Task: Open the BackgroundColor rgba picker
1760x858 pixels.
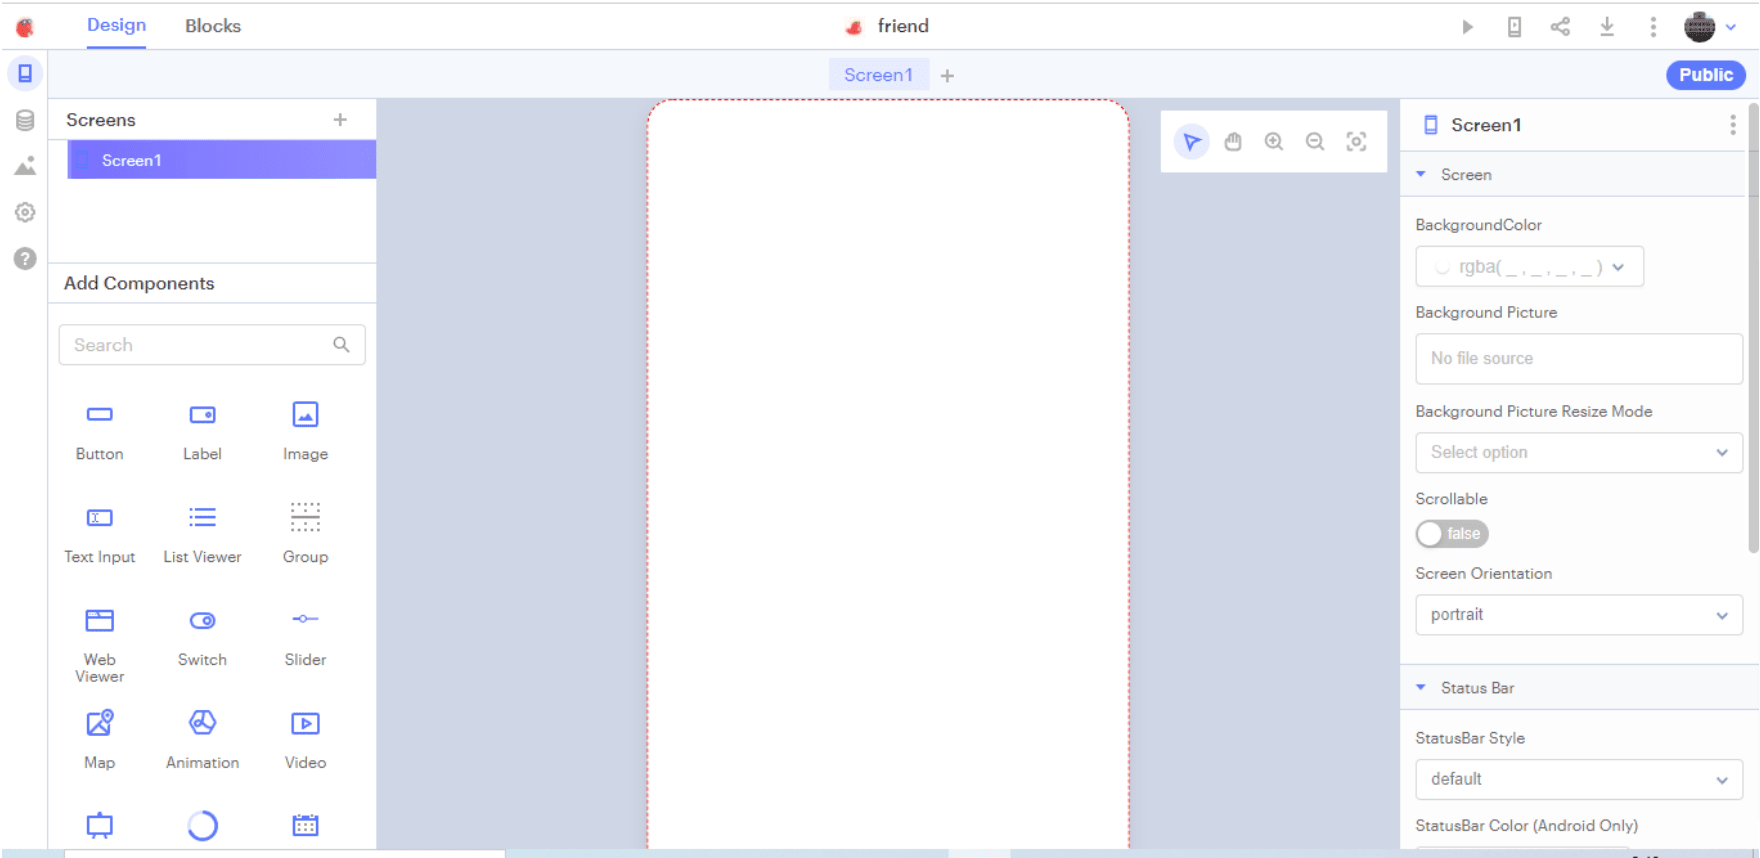Action: point(1529,267)
